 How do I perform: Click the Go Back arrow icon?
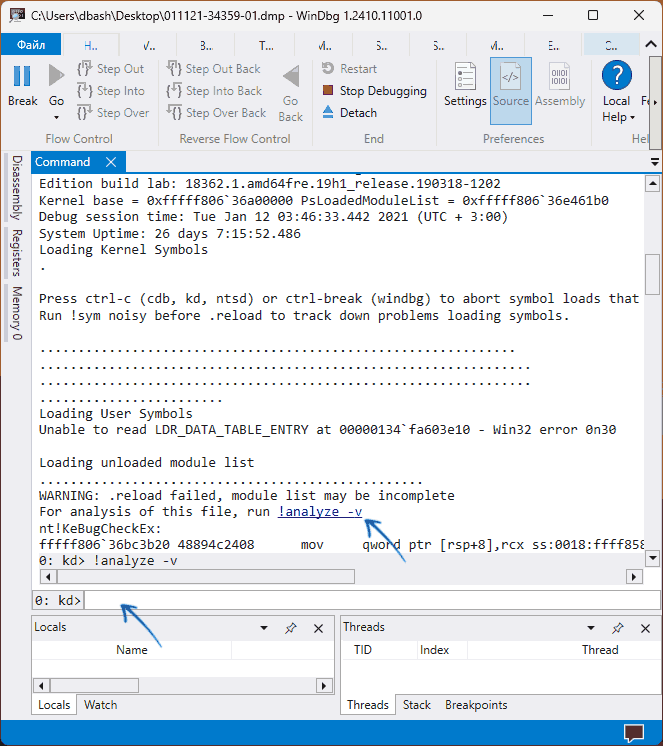click(291, 76)
